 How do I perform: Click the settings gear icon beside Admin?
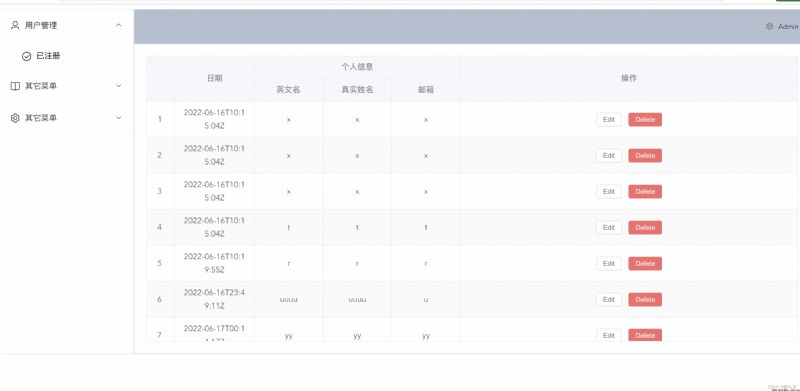click(x=769, y=27)
